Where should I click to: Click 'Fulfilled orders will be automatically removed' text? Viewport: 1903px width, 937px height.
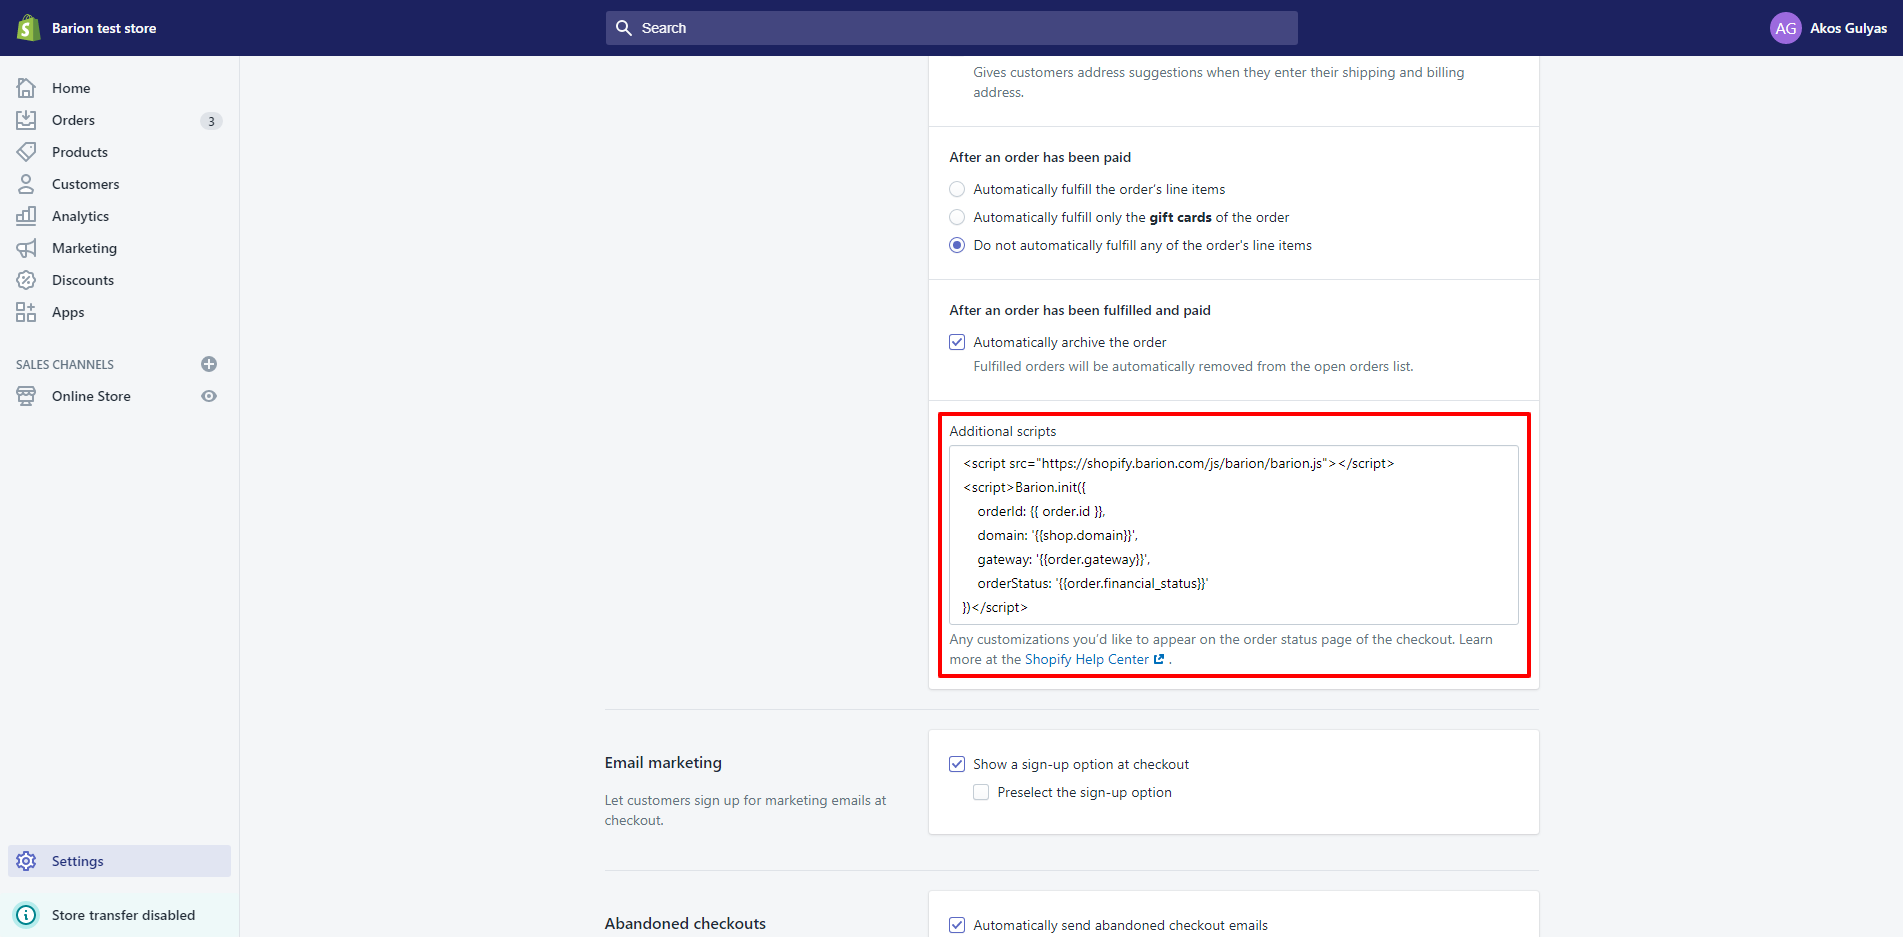coord(1193,366)
